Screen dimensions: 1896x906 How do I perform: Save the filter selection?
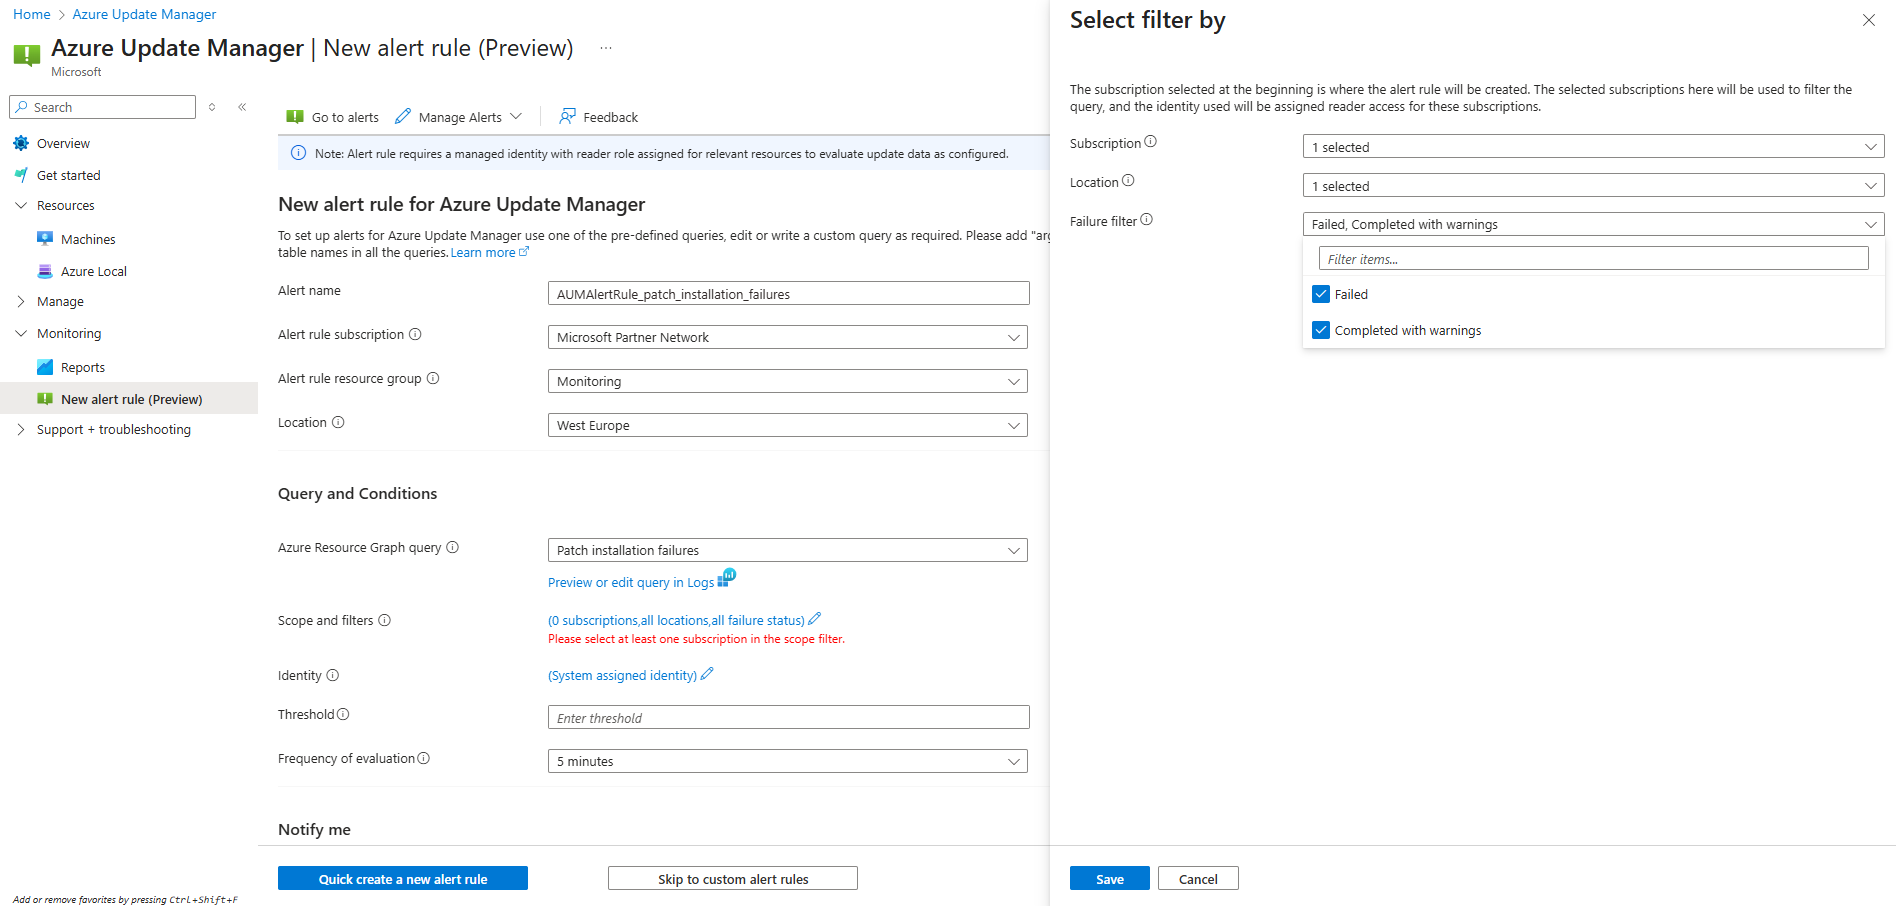click(1110, 878)
